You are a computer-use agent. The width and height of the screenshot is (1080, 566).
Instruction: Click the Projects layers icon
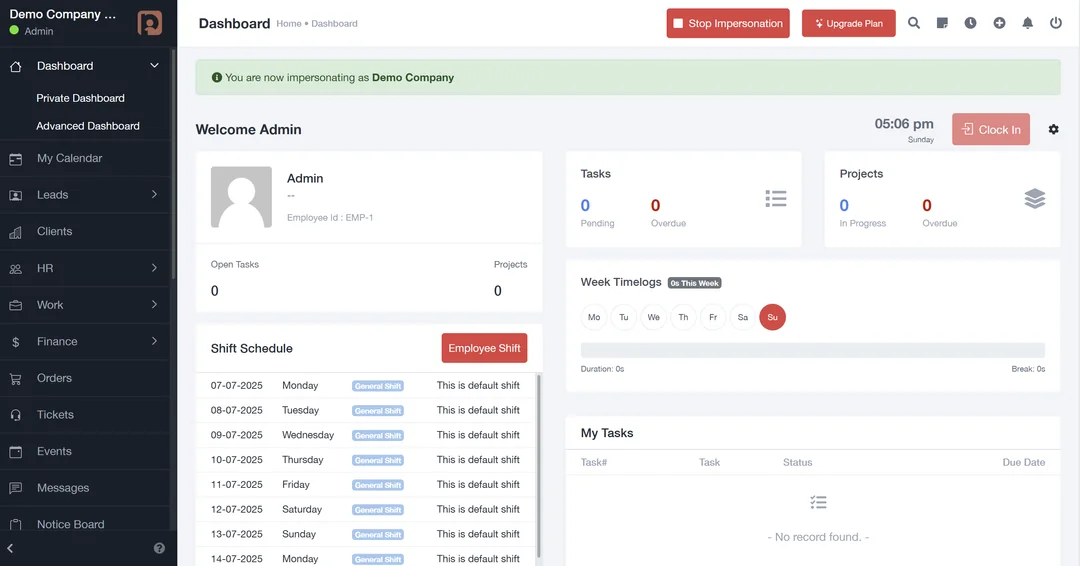(x=1035, y=198)
